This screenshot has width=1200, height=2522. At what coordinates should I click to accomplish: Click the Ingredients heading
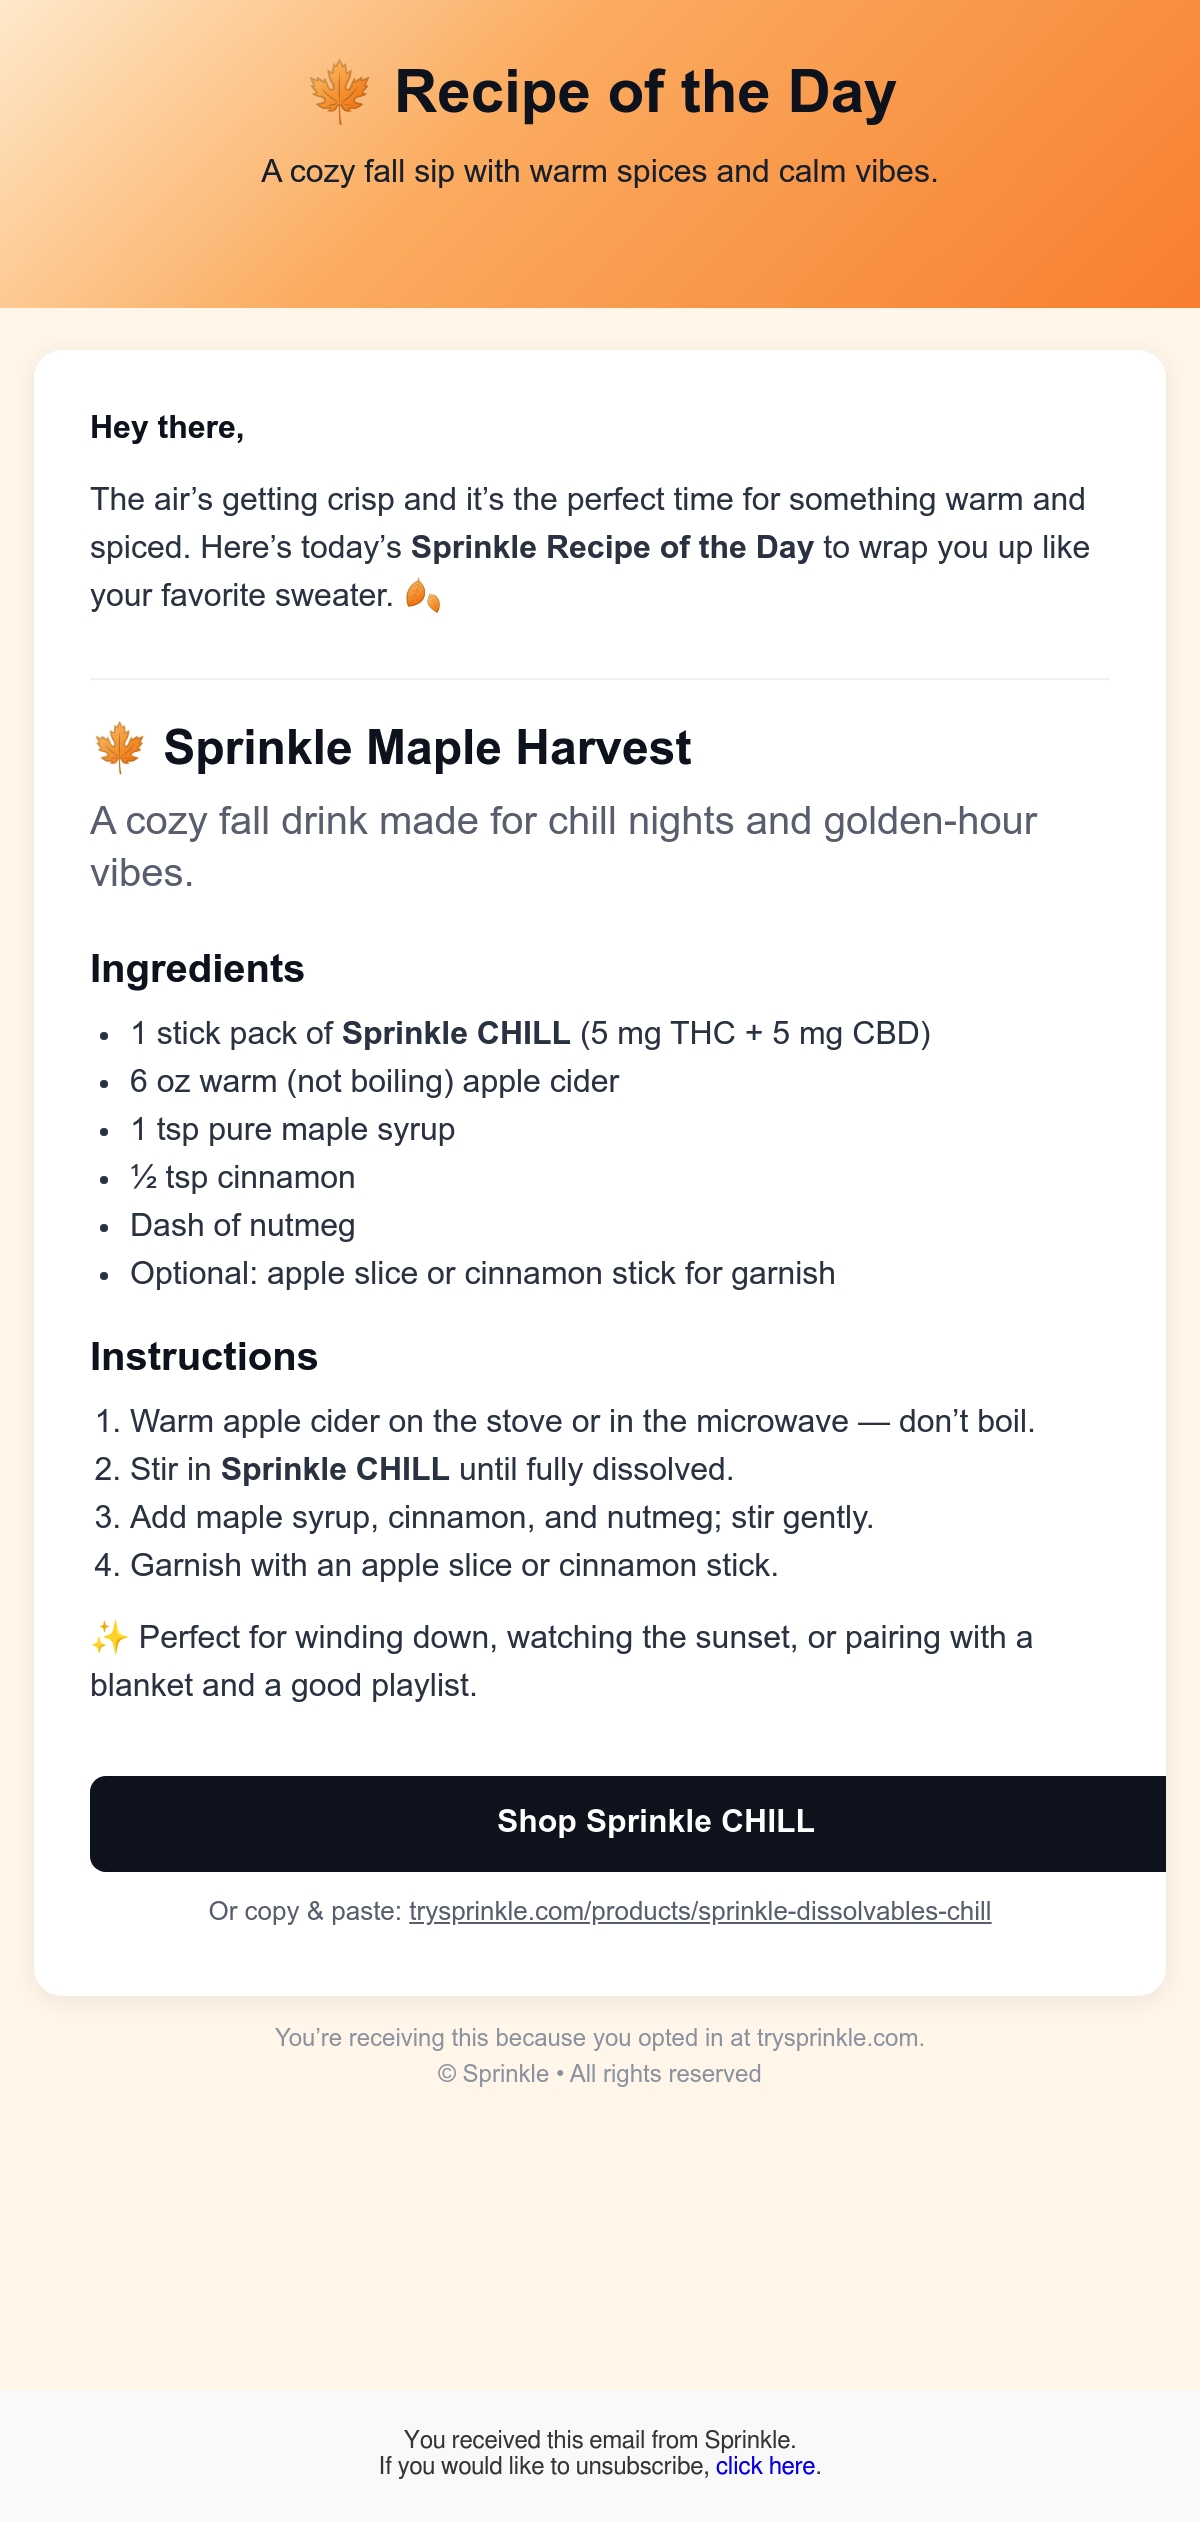(197, 969)
